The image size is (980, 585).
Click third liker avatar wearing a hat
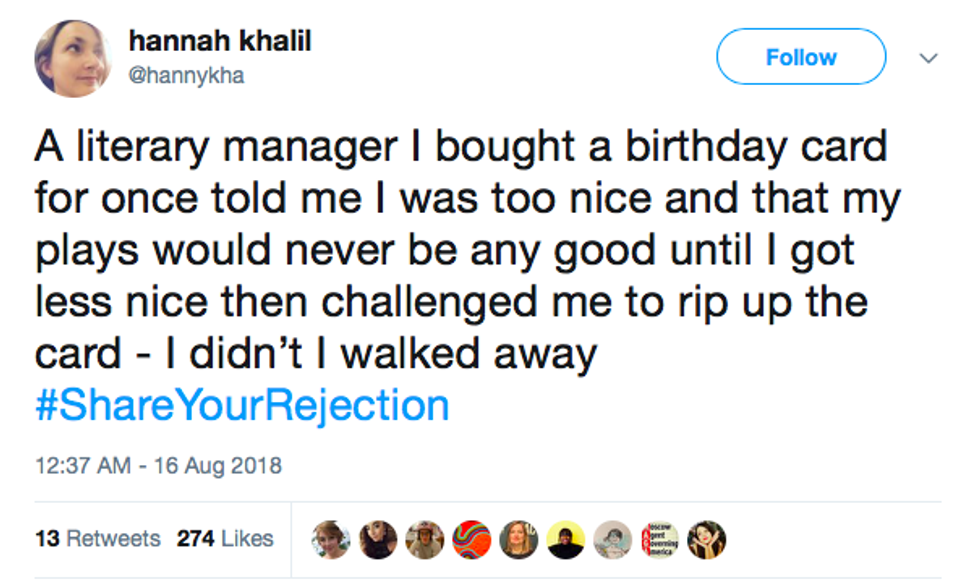pyautogui.click(x=425, y=539)
